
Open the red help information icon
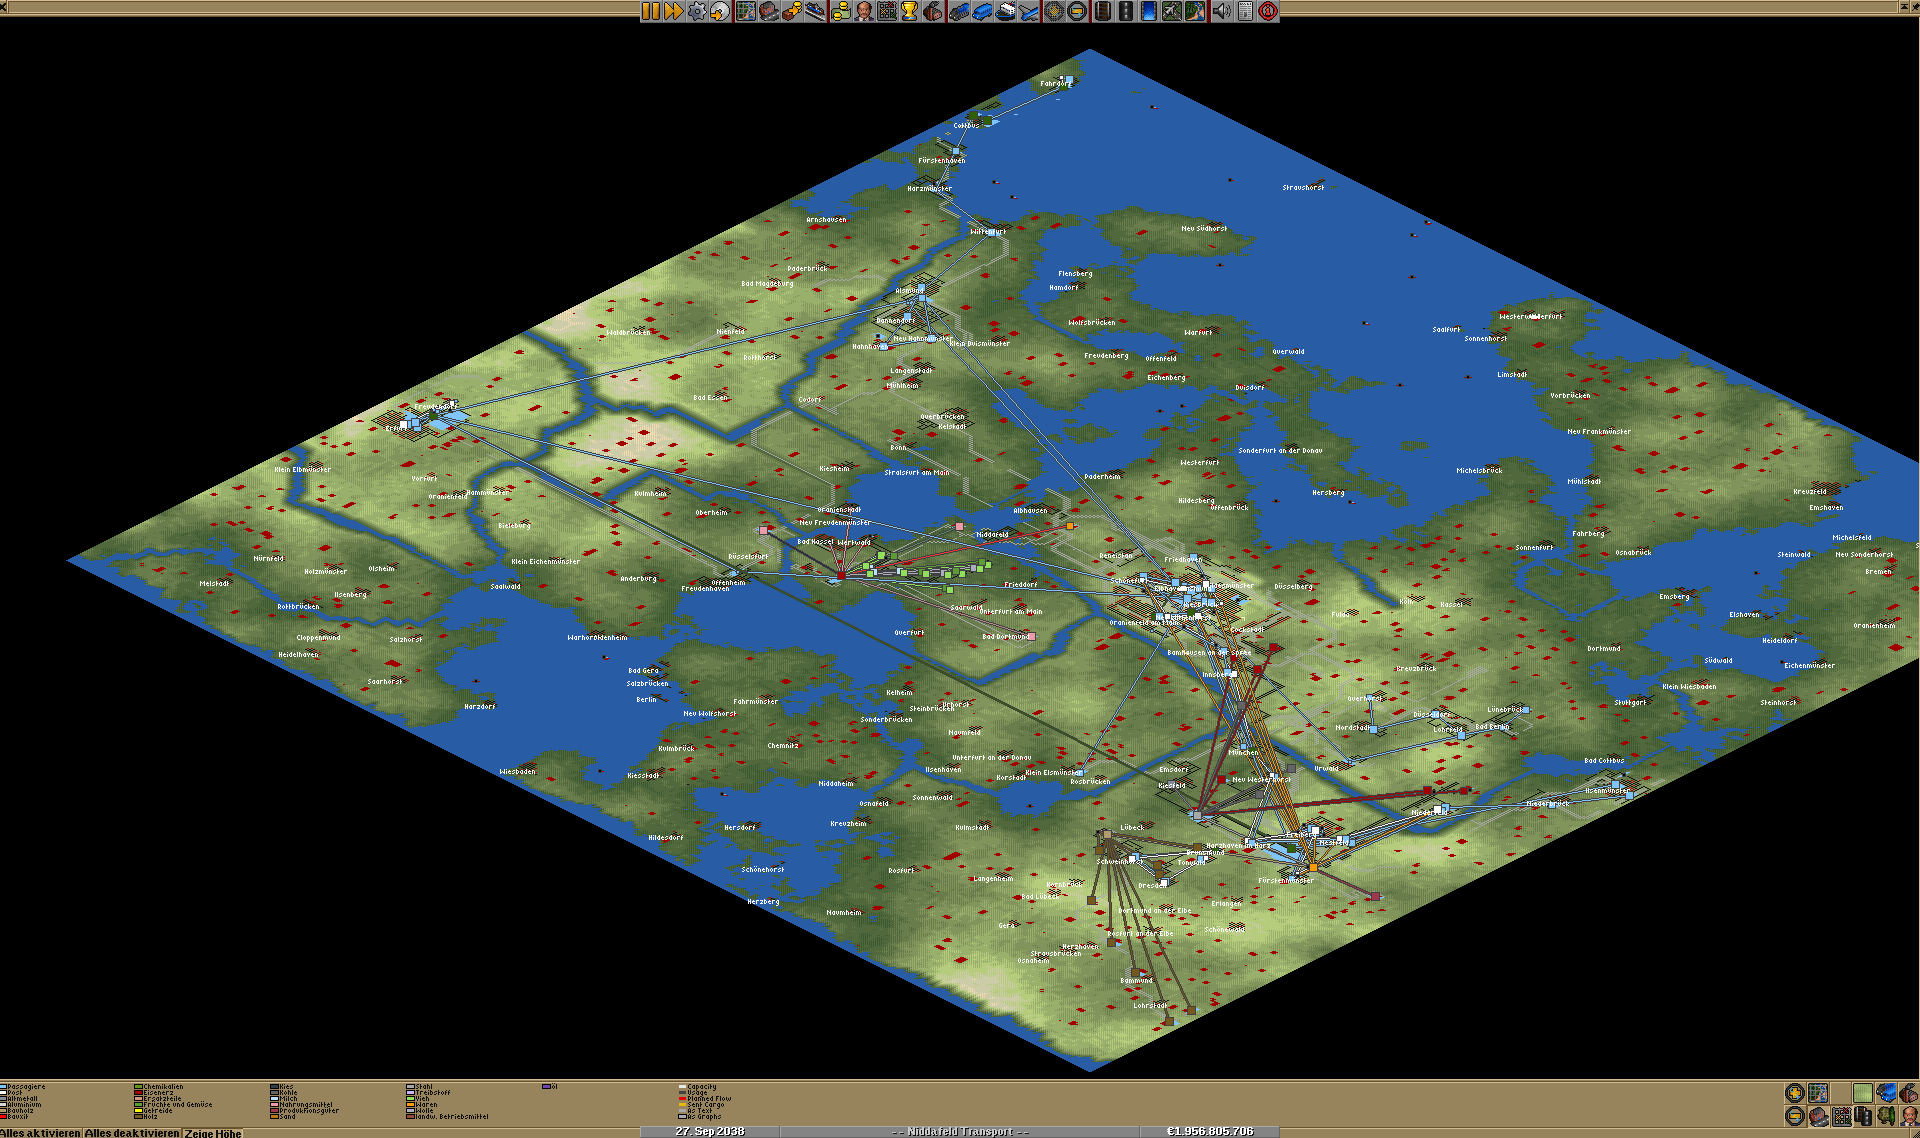pyautogui.click(x=1268, y=11)
